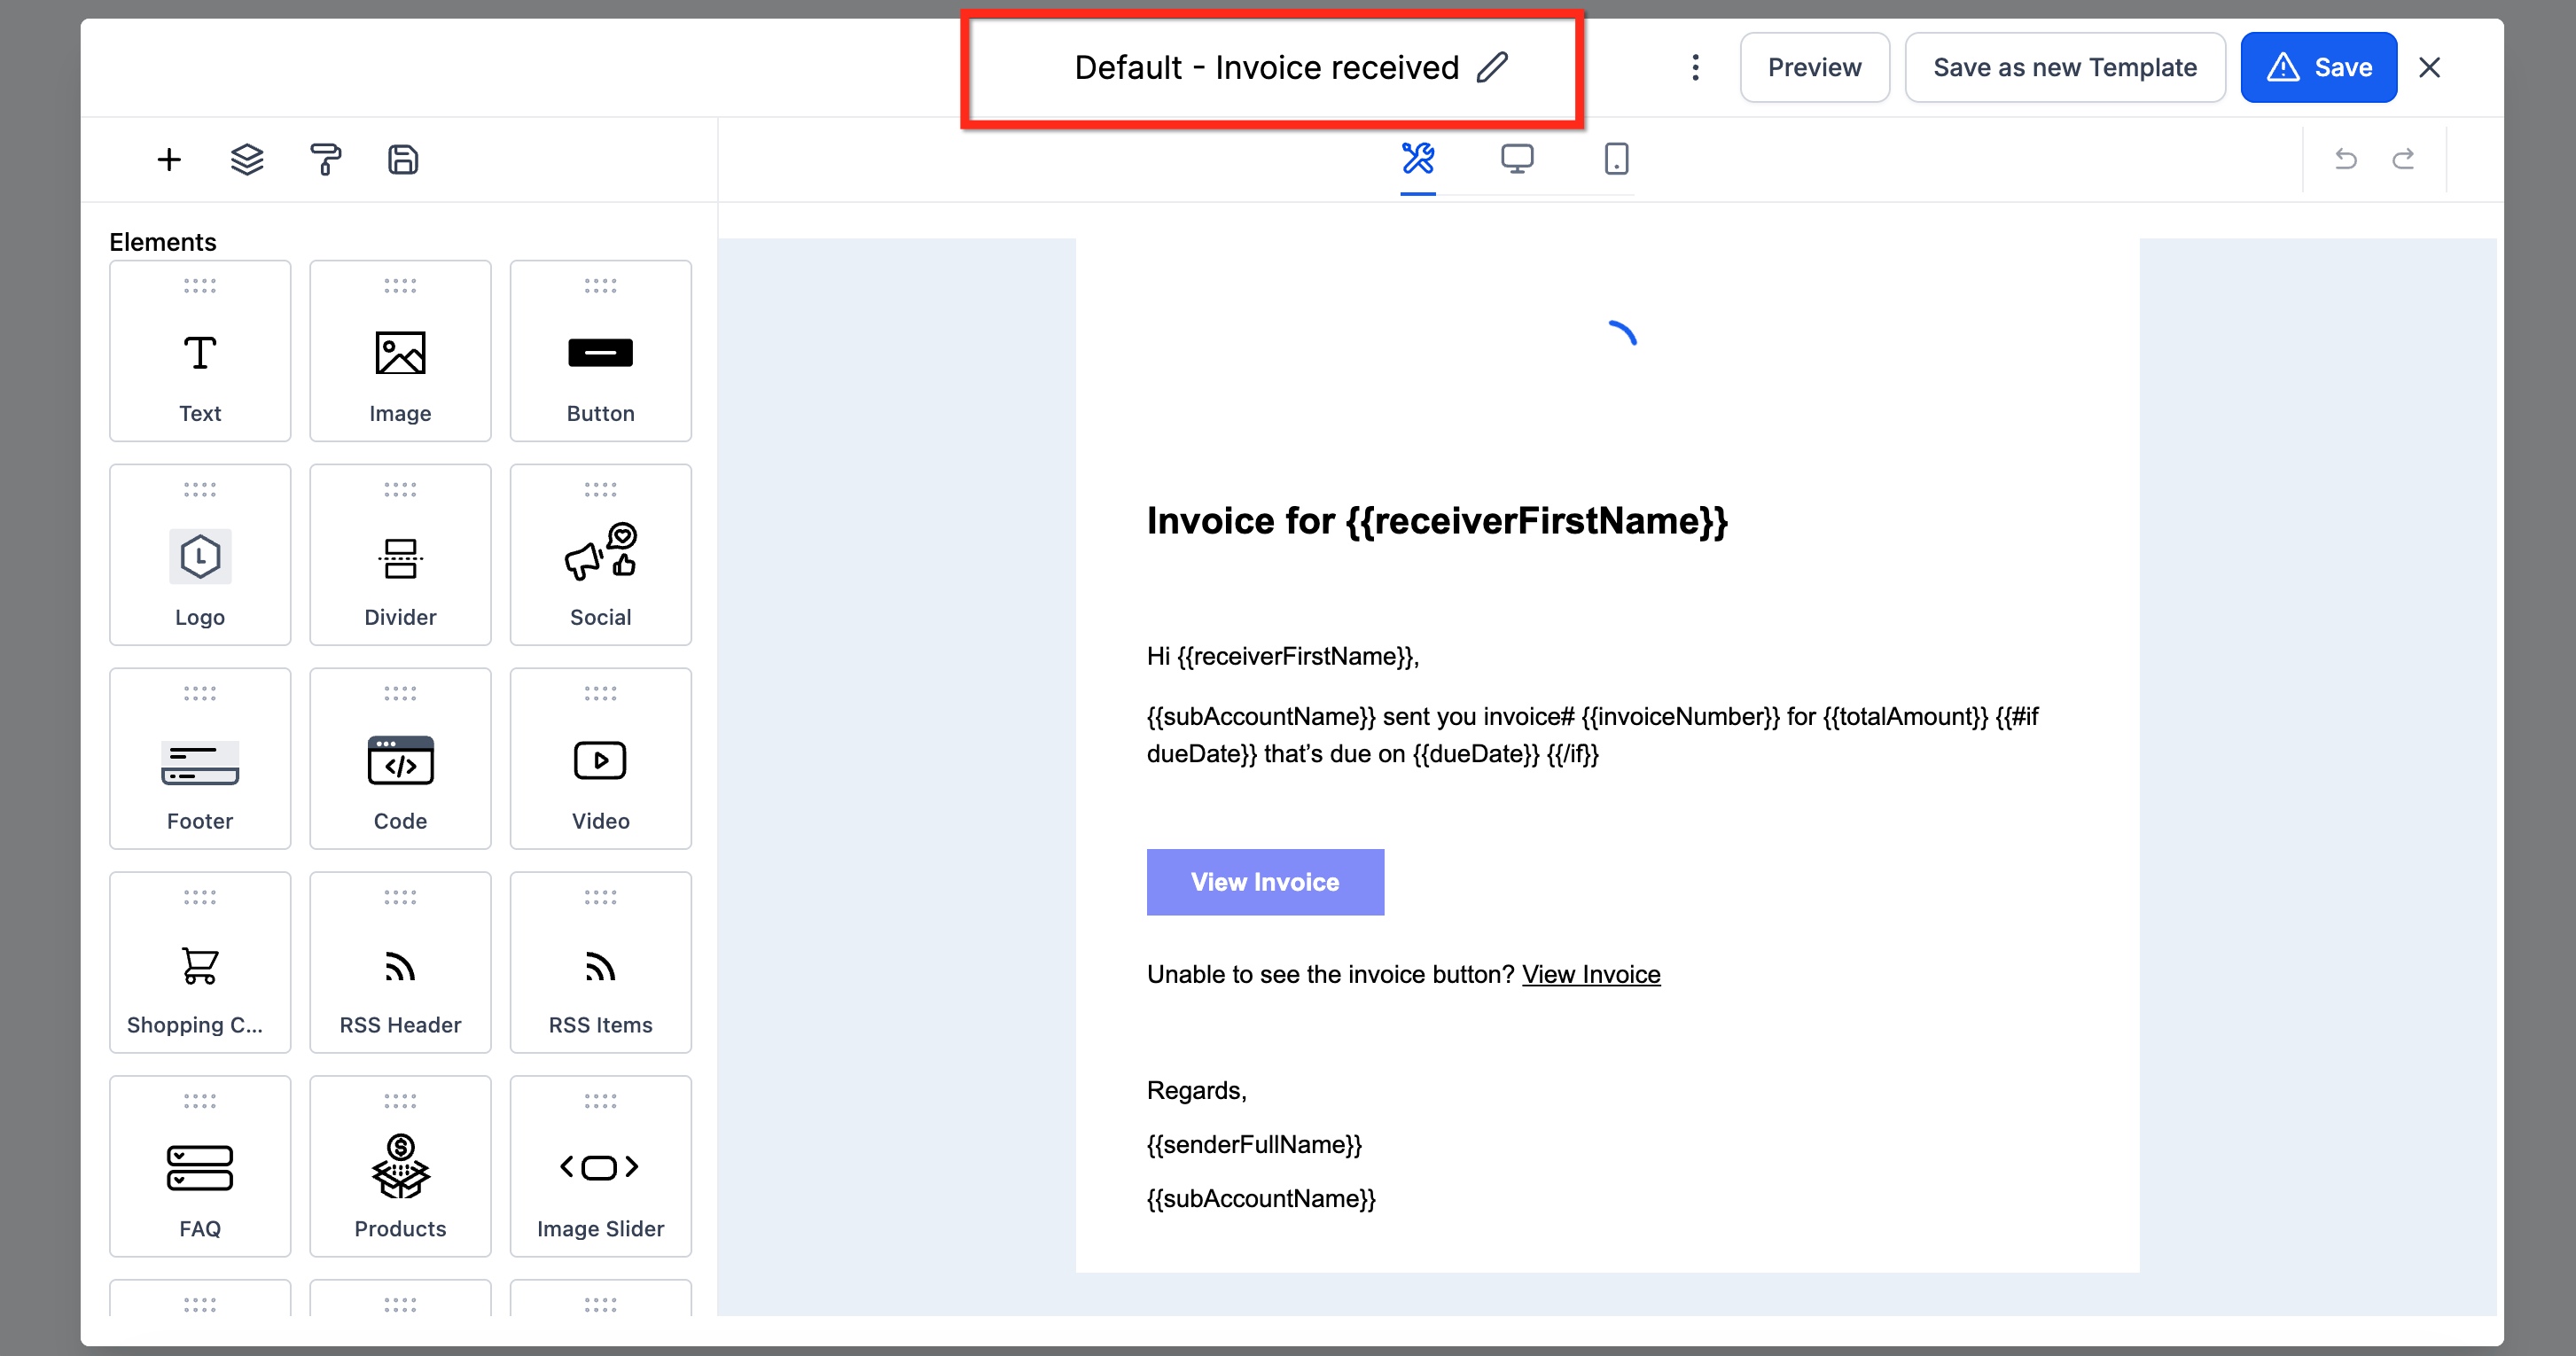Open the layers panel icon
This screenshot has height=1356, width=2576.
tap(247, 160)
